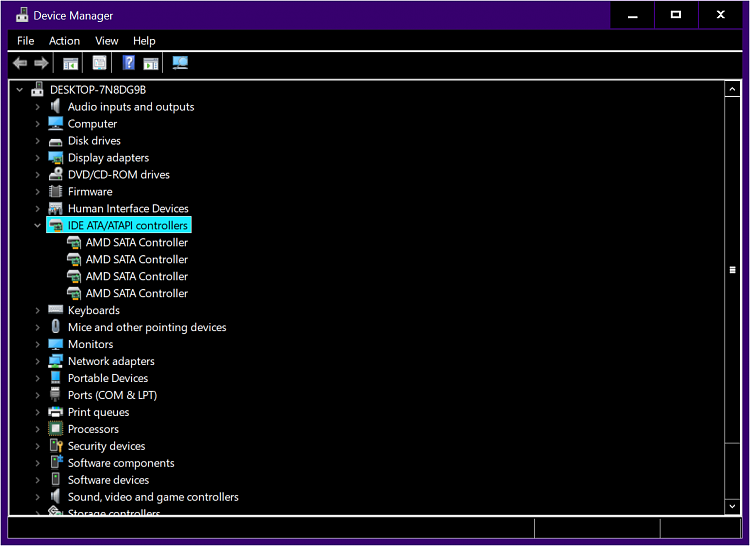Maximize the Device Manager window
Image resolution: width=750 pixels, height=546 pixels.
(x=676, y=15)
